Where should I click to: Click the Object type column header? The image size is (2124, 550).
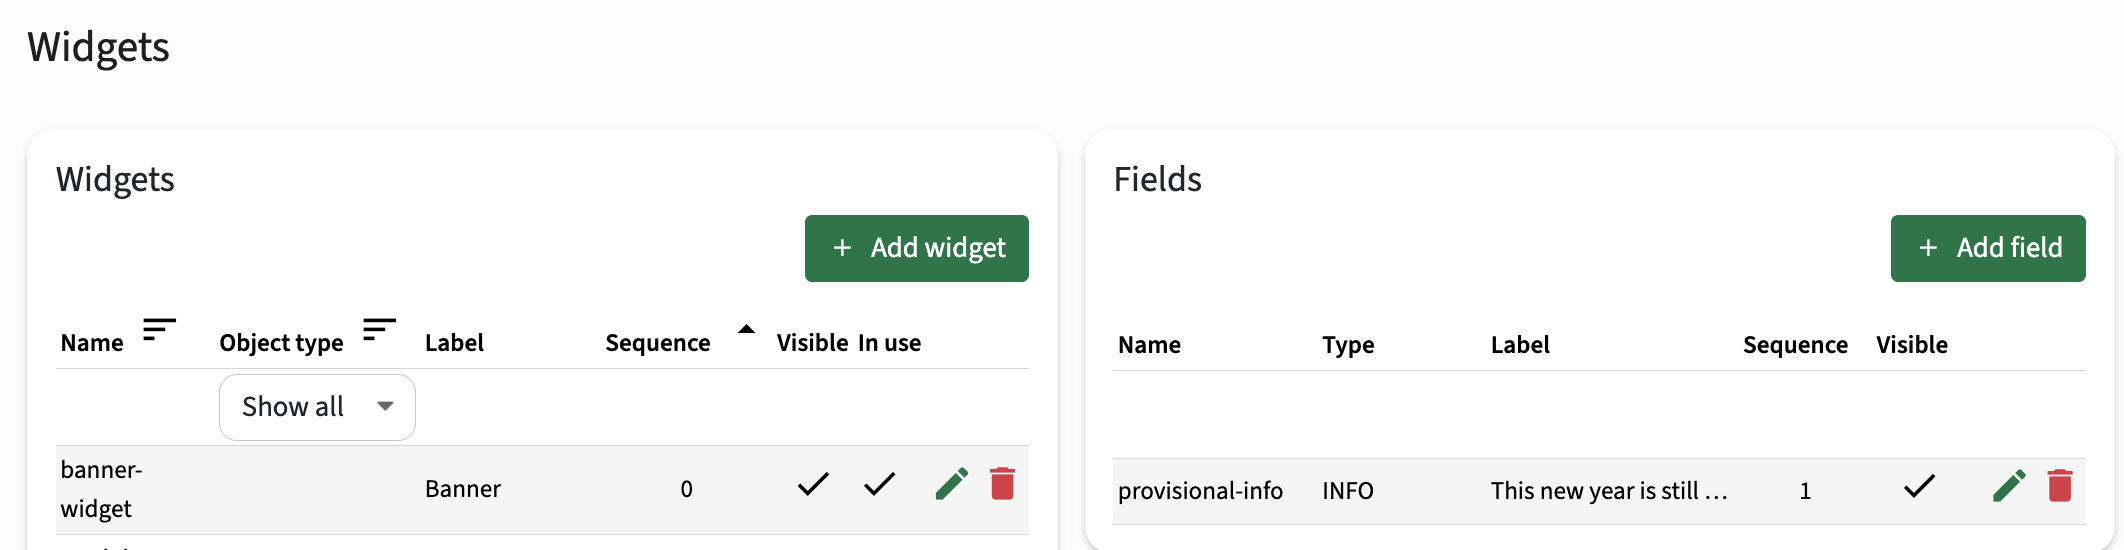coord(281,343)
